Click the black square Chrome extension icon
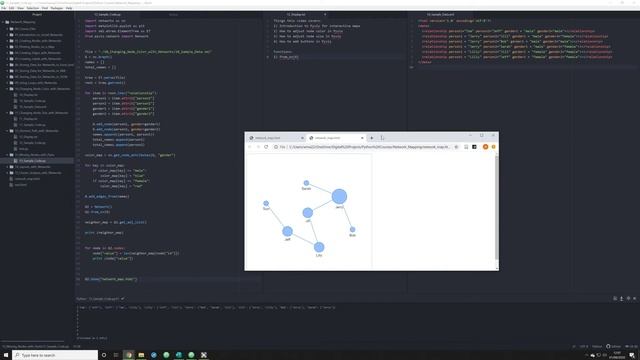Viewport: 640px width, 360px height. (x=474, y=147)
